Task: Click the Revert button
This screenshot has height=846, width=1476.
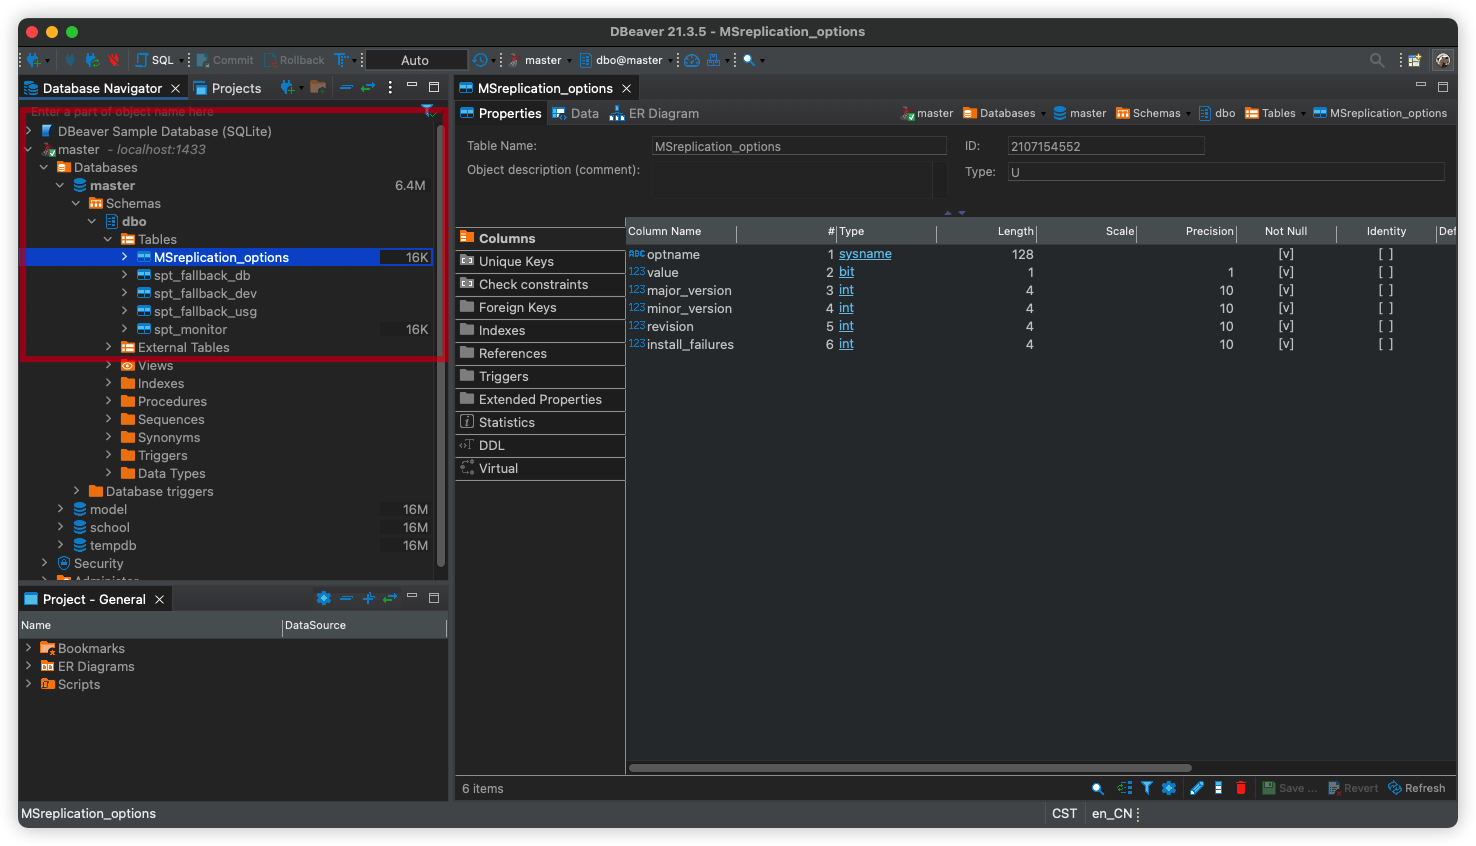Action: 1353,788
